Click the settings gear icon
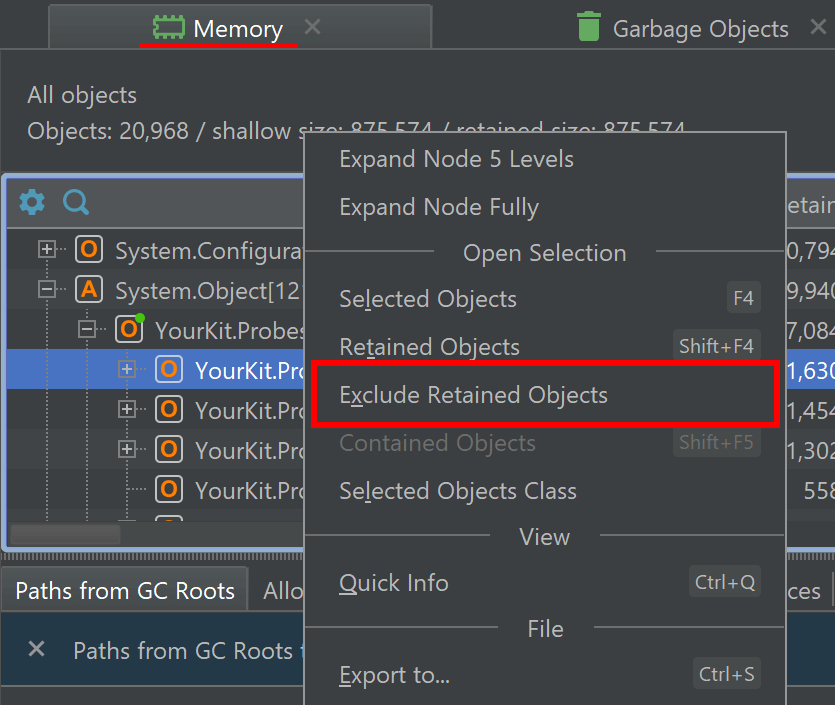 pos(32,203)
